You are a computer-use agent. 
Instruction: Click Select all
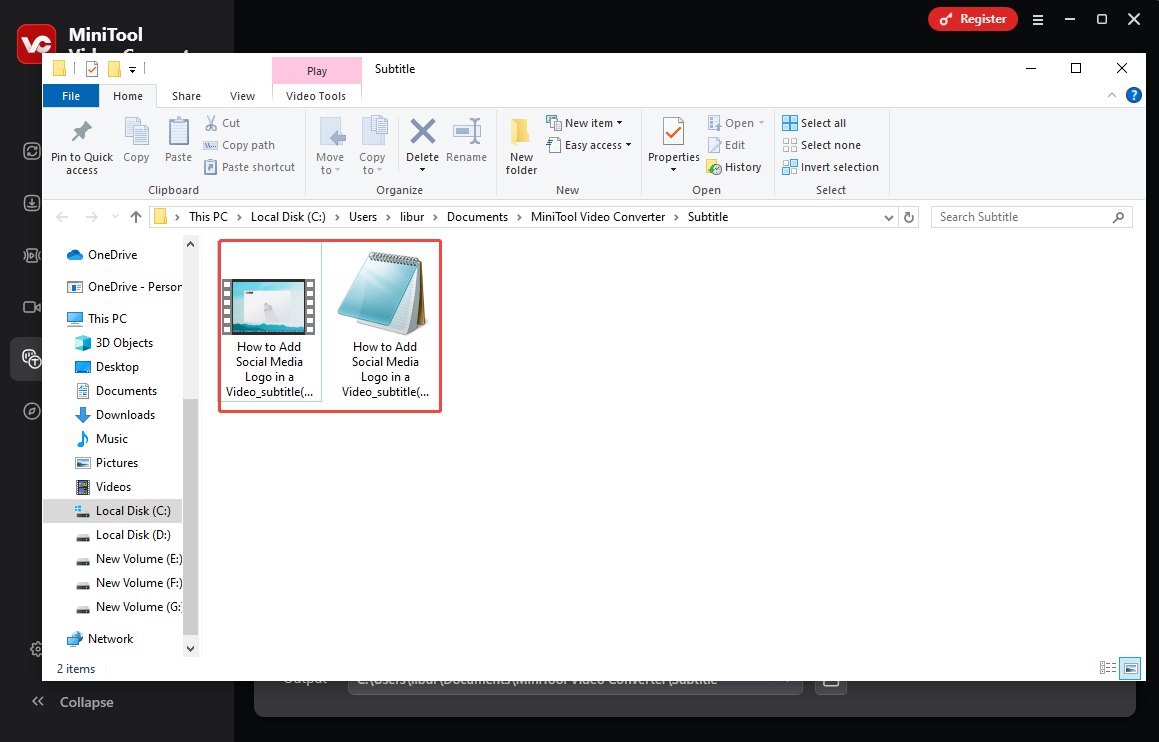[814, 123]
